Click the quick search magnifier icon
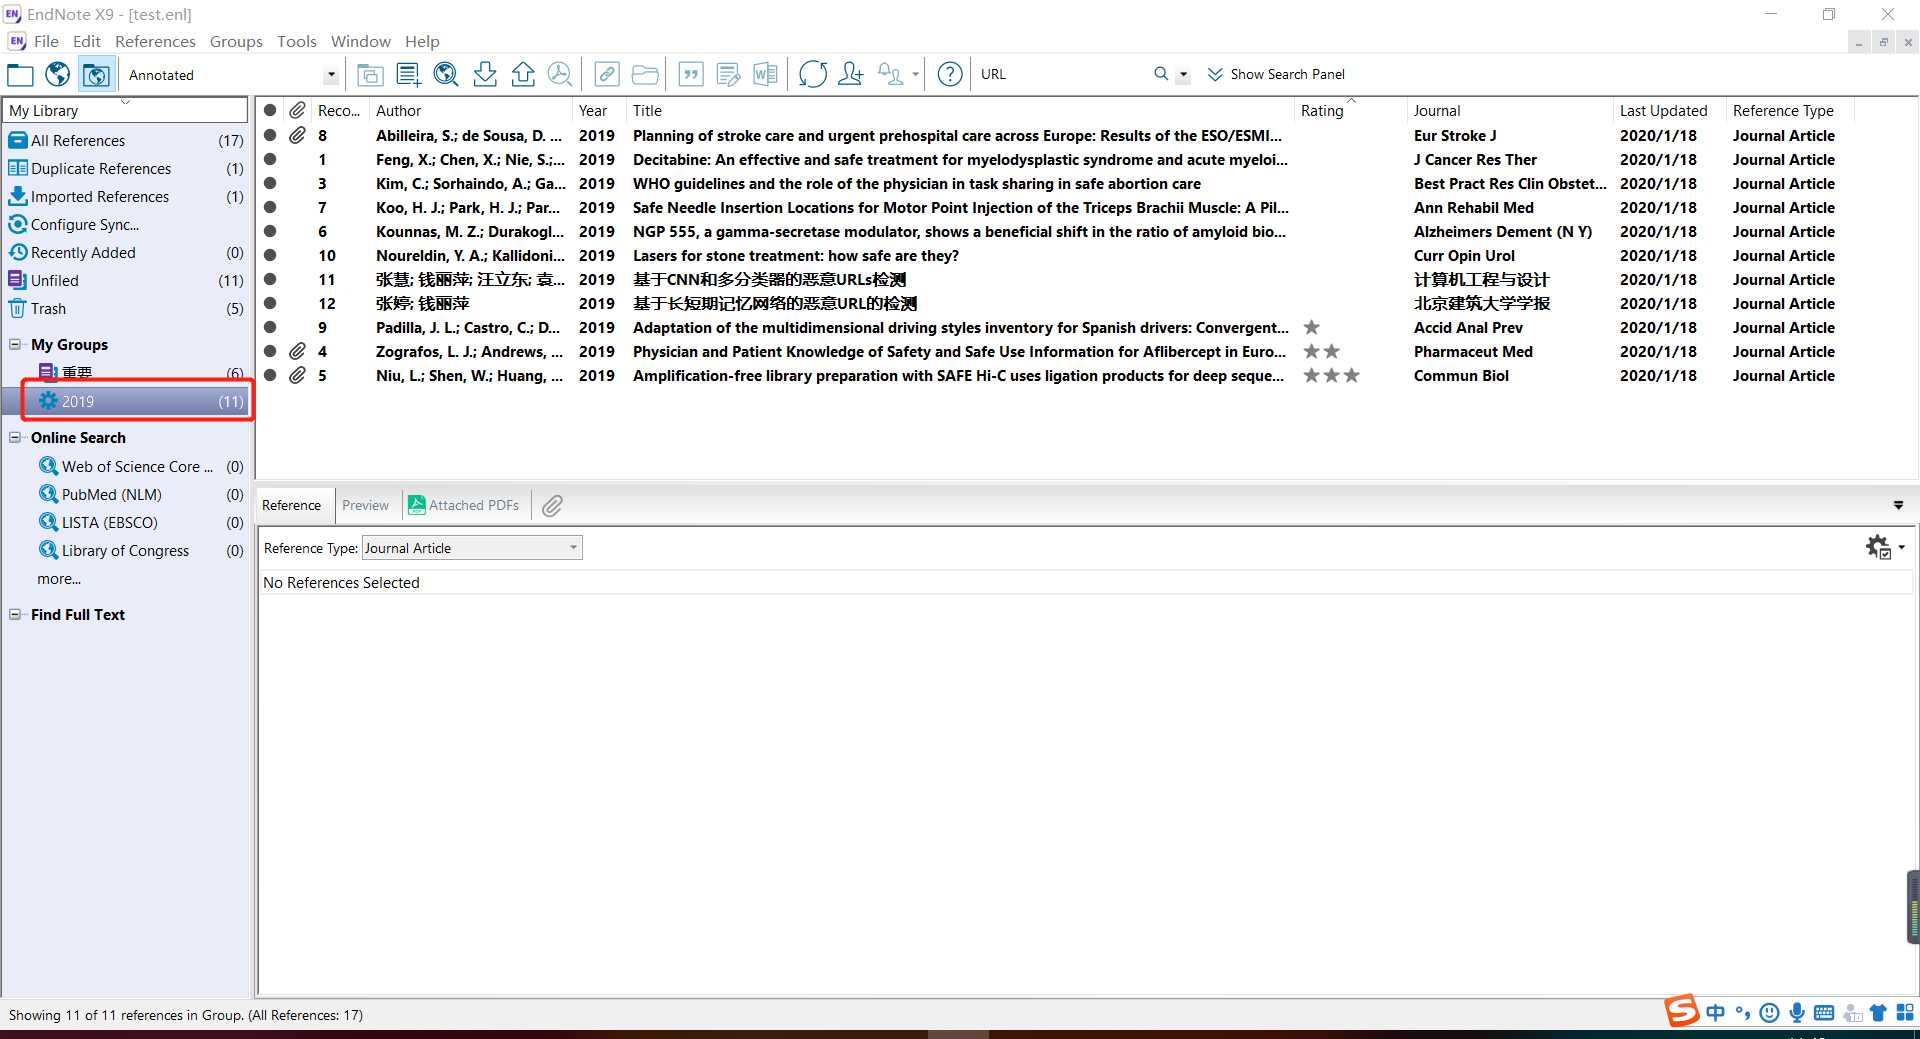The width and height of the screenshot is (1920, 1039). (x=1161, y=74)
